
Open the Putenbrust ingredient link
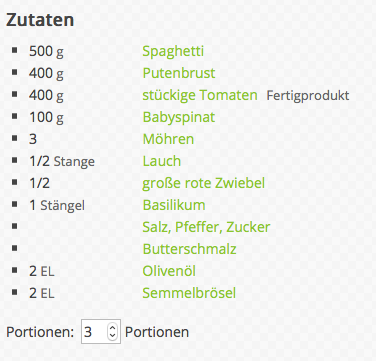(x=179, y=73)
